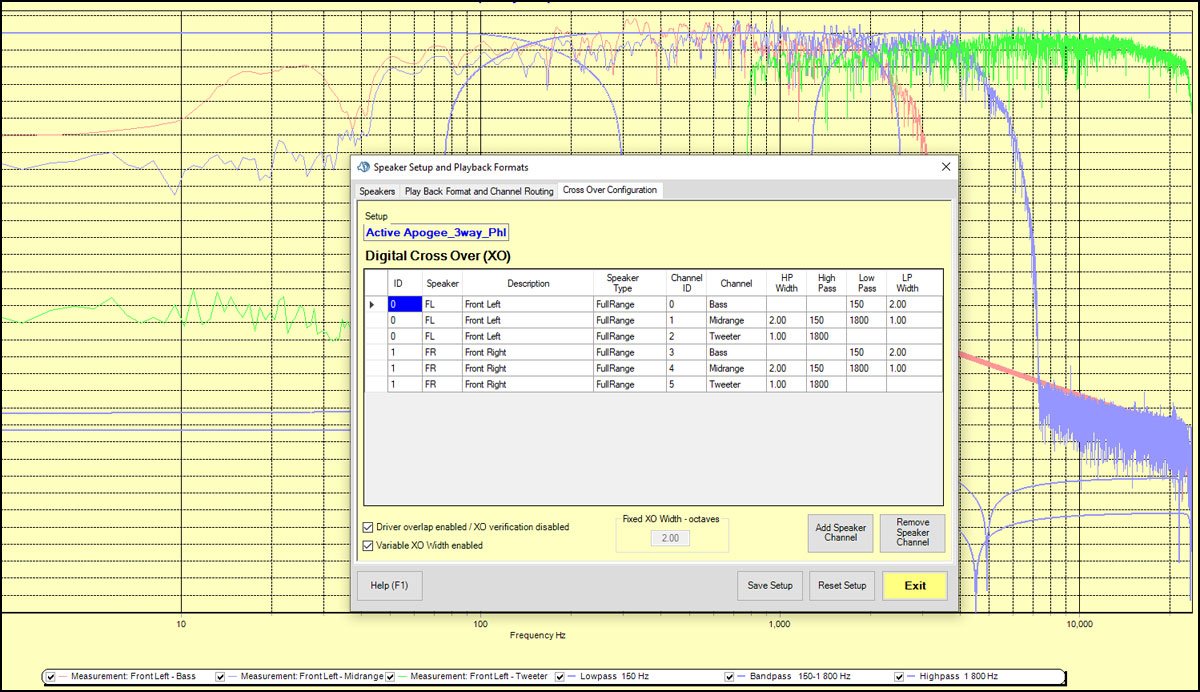1200x692 pixels.
Task: Click the Speaker Setup dialog title icon
Action: (363, 167)
